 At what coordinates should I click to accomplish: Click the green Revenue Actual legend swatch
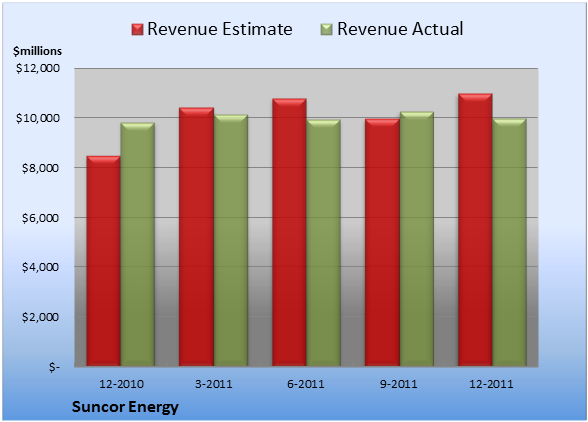[327, 30]
